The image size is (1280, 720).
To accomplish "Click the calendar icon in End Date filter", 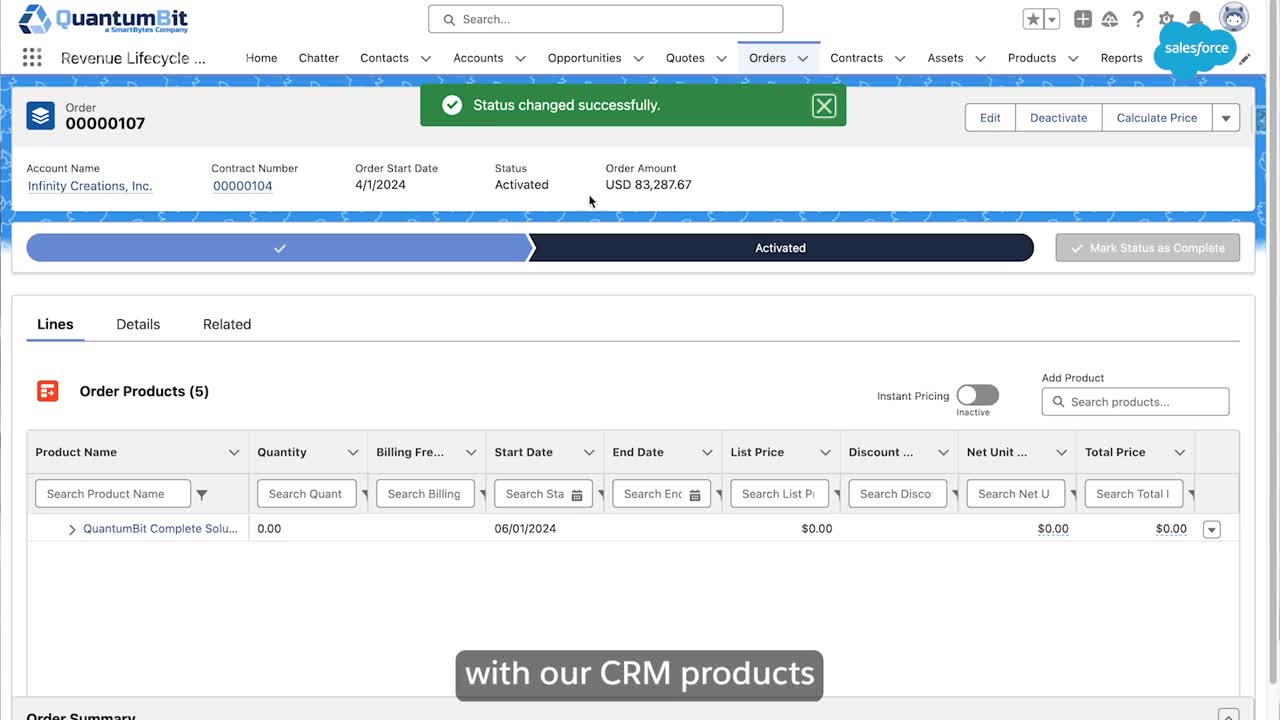I will pyautogui.click(x=695, y=495).
